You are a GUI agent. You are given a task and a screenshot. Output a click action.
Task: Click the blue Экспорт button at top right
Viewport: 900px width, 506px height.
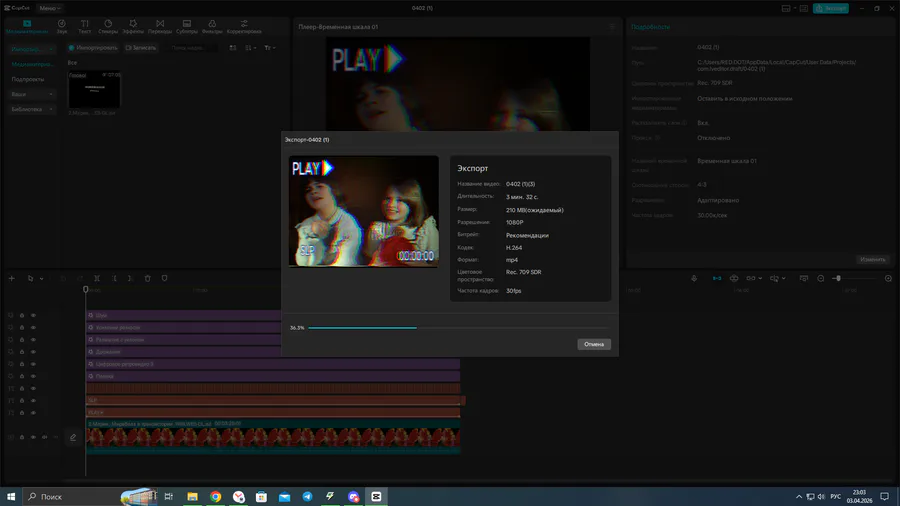(x=831, y=8)
